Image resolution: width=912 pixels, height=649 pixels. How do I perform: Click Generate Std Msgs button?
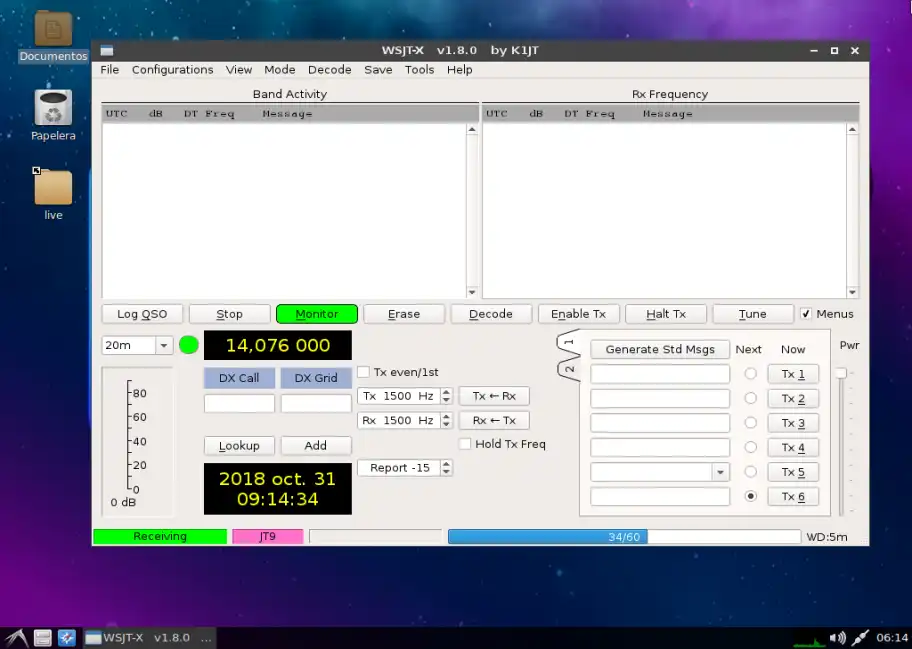click(660, 350)
